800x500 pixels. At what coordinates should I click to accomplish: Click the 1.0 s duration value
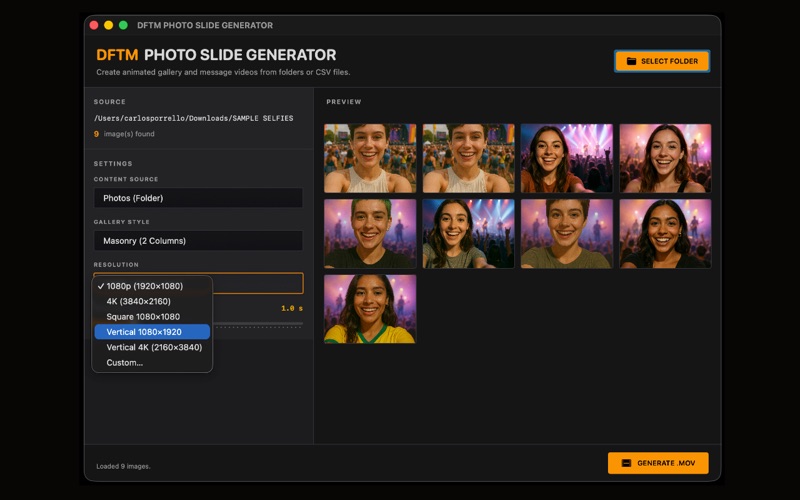[292, 308]
